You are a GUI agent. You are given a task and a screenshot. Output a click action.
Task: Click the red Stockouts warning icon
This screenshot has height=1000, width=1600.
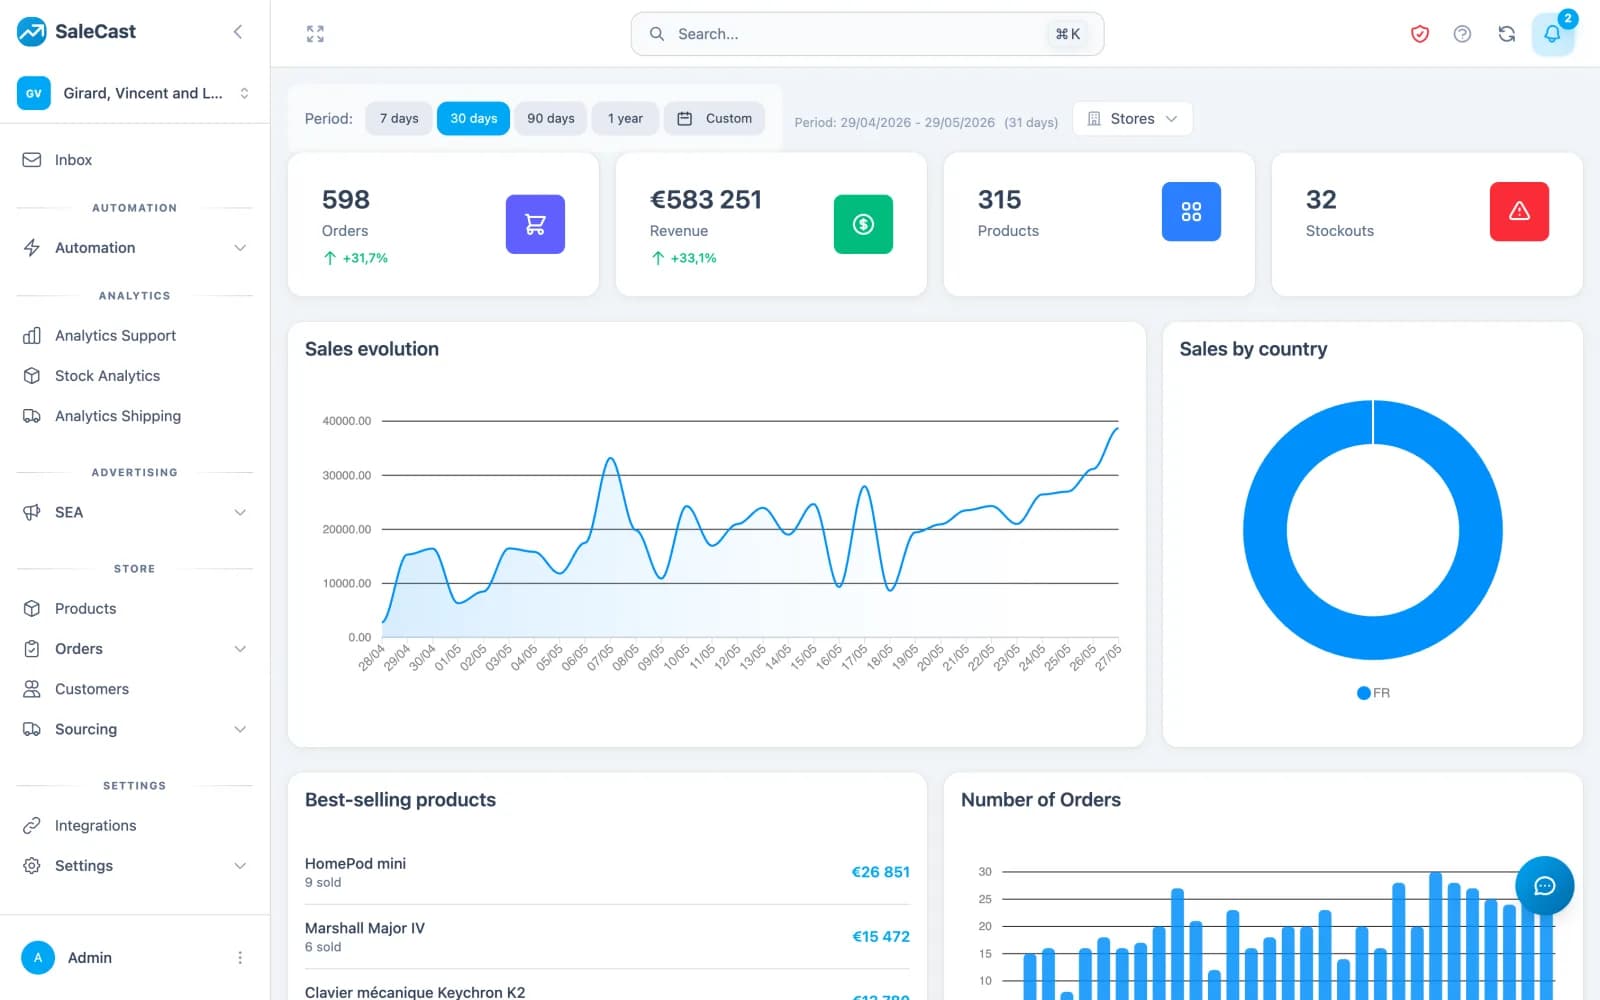click(x=1519, y=211)
